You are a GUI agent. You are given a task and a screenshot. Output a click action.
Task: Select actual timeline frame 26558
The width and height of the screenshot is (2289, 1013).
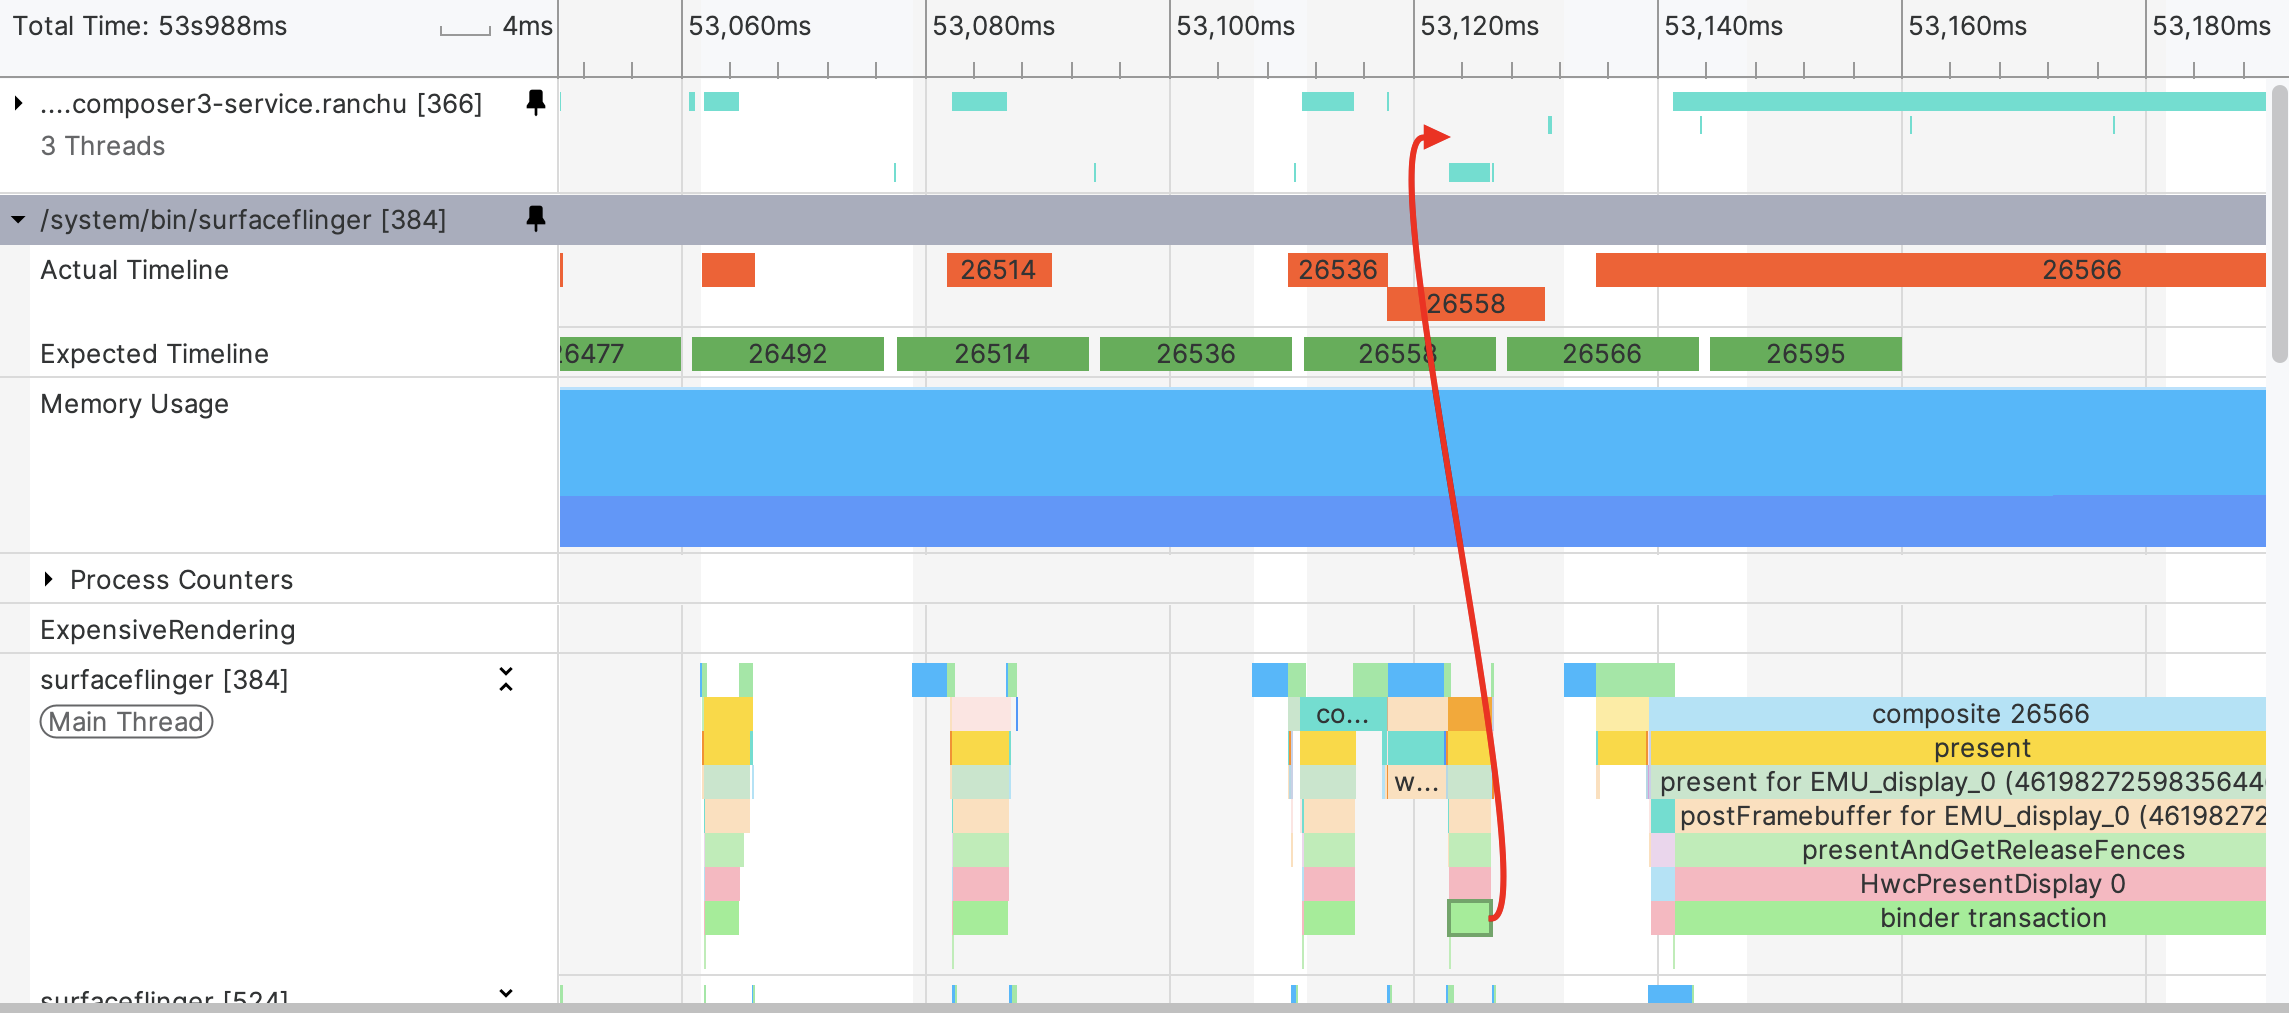[1466, 304]
